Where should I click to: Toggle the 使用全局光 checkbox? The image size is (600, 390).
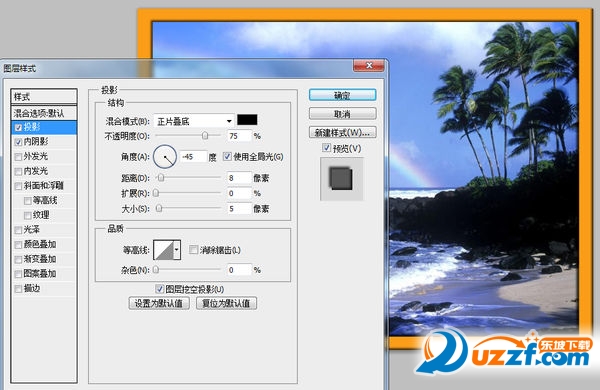click(227, 156)
